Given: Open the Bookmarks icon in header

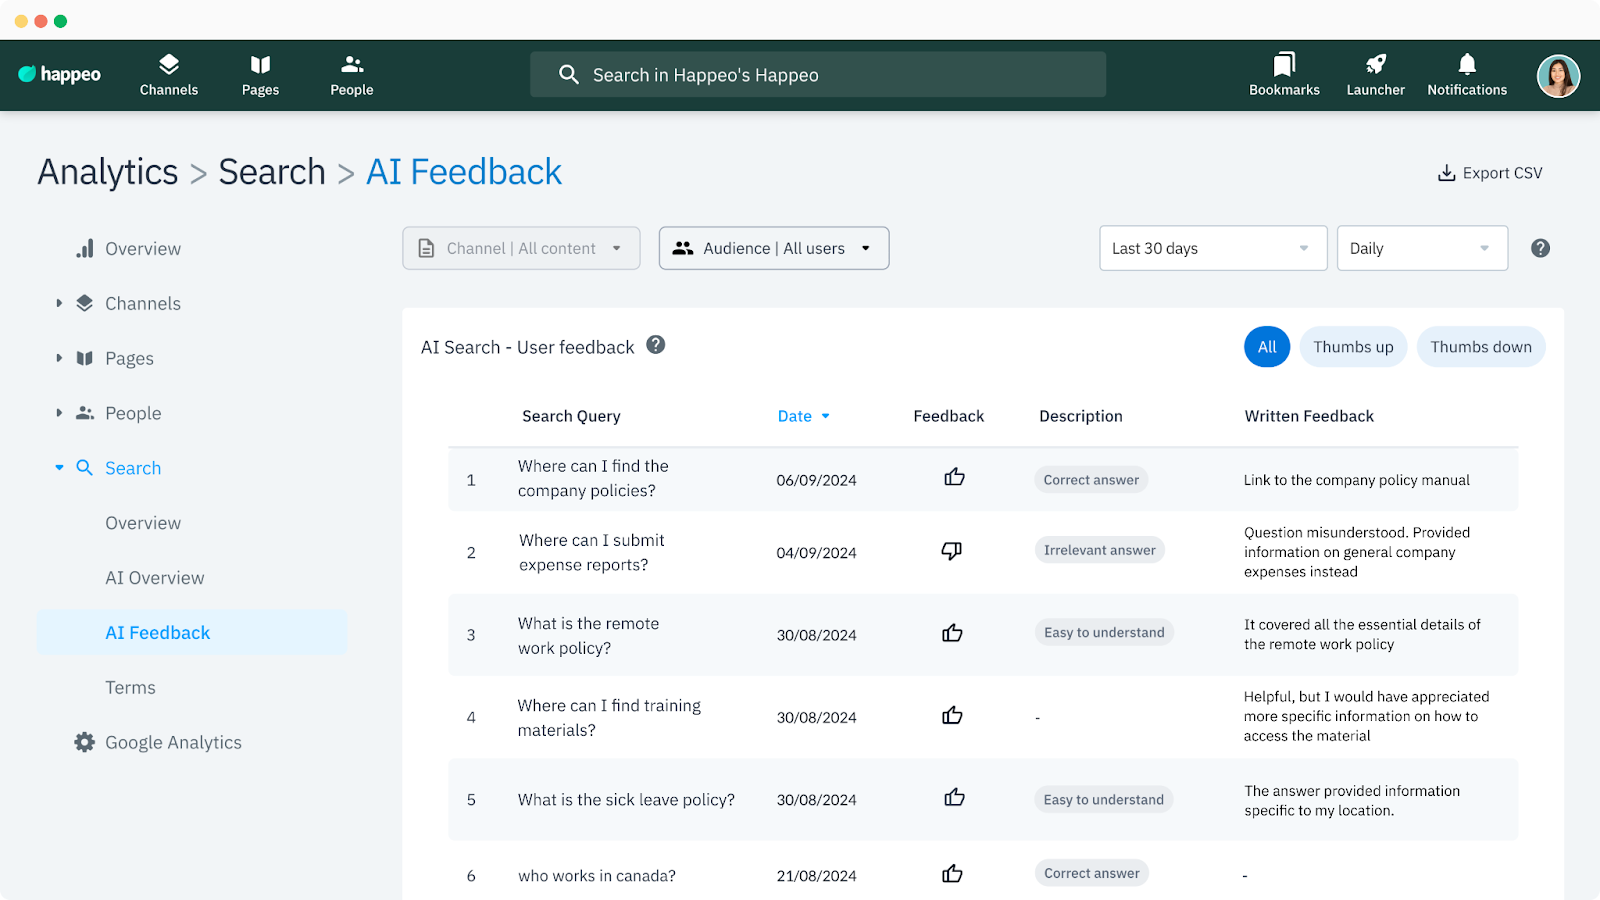Looking at the screenshot, I should click(1284, 75).
